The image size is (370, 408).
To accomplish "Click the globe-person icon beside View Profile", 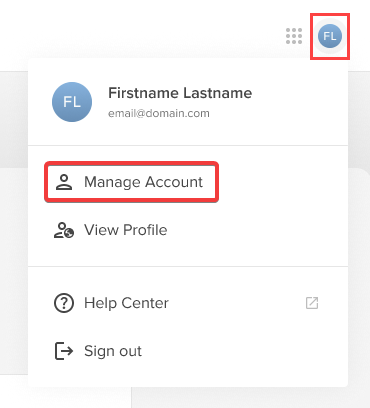I will (64, 230).
